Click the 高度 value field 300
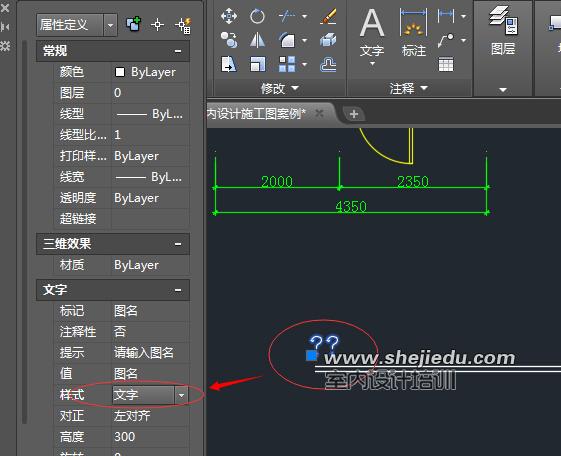The width and height of the screenshot is (561, 456). coord(150,437)
